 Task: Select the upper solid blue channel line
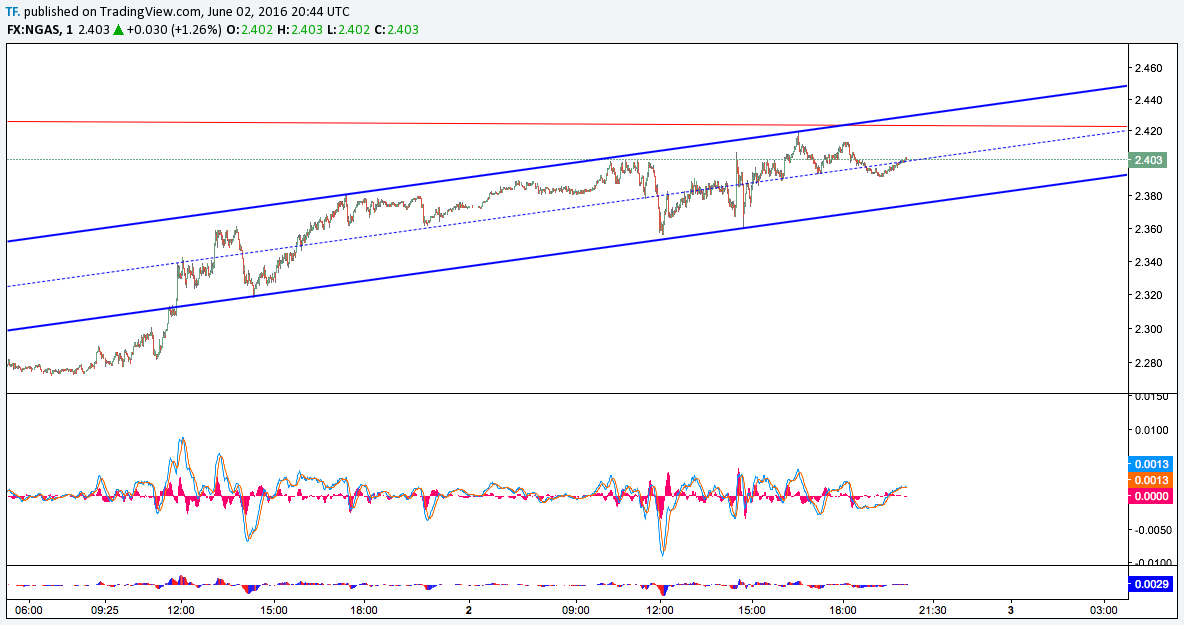(x=566, y=164)
